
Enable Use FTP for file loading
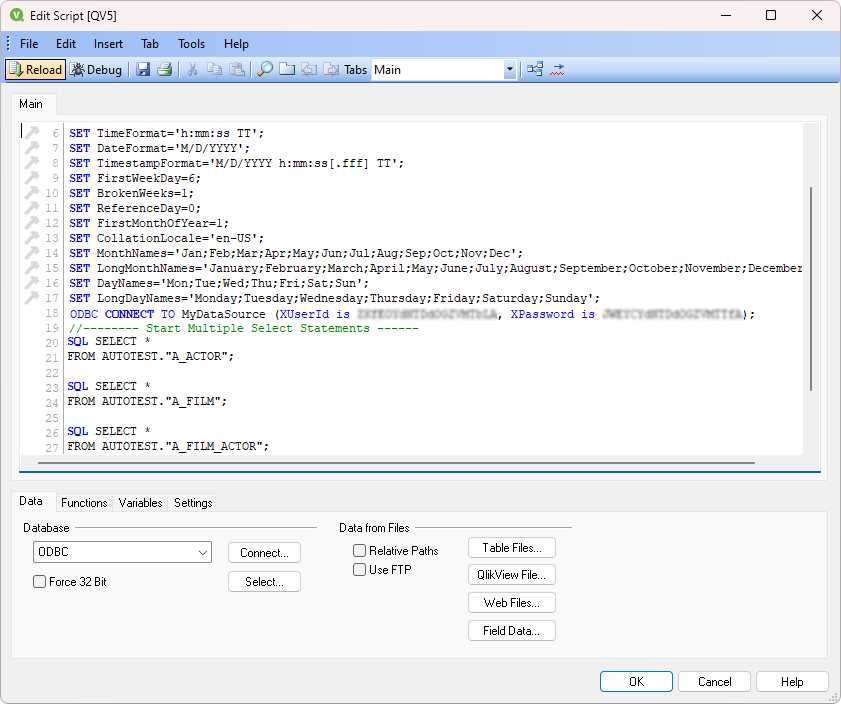[359, 569]
